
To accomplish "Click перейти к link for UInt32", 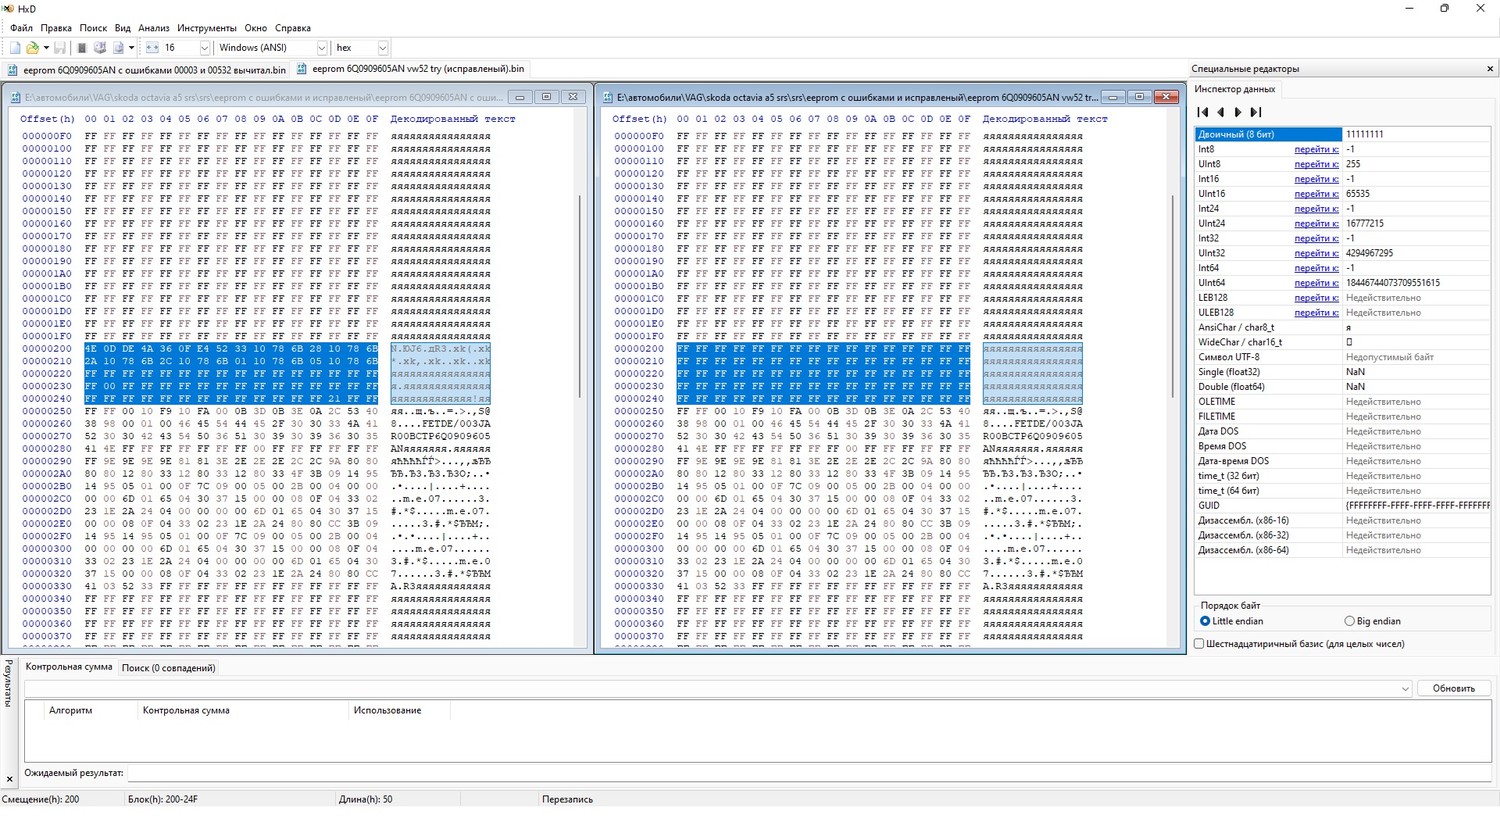I will click(x=1316, y=253).
